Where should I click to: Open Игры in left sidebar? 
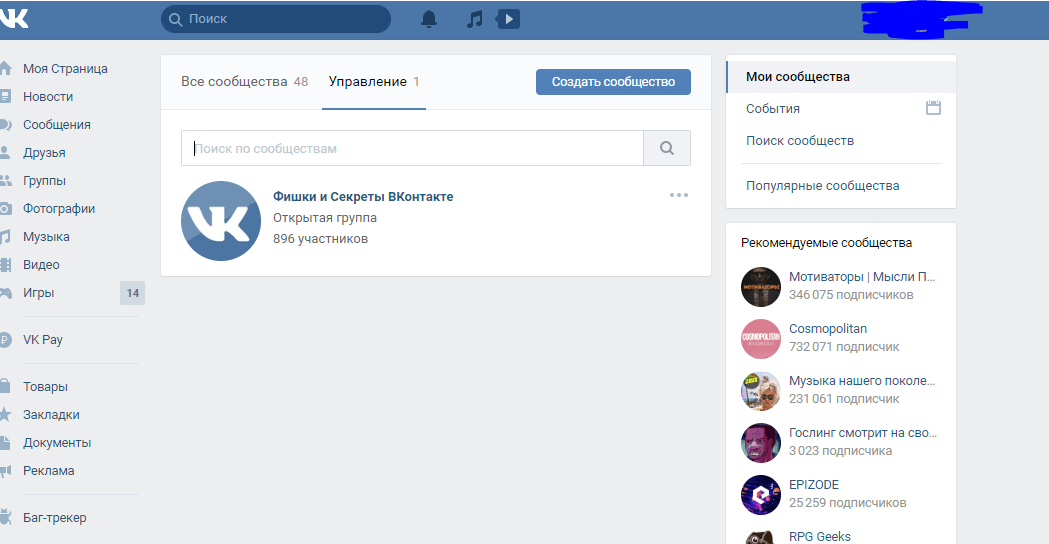[39, 293]
